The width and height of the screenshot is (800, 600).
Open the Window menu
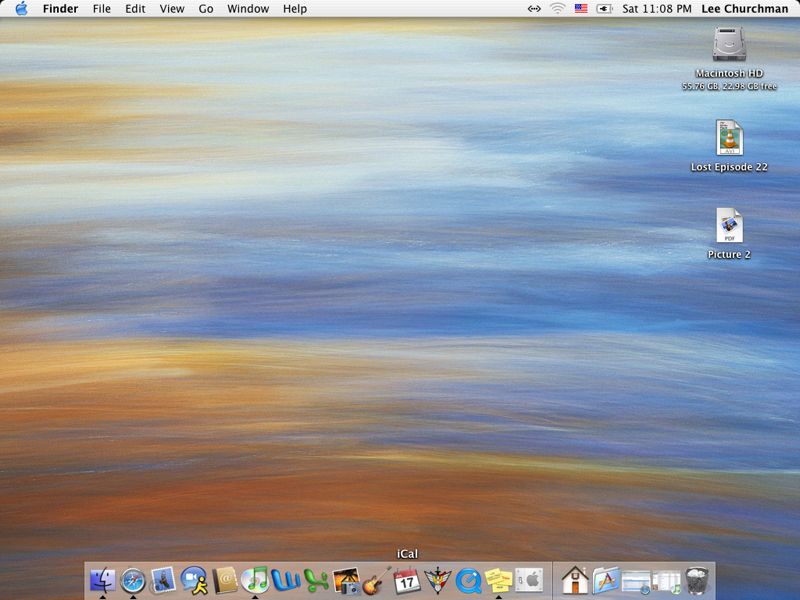pyautogui.click(x=248, y=9)
